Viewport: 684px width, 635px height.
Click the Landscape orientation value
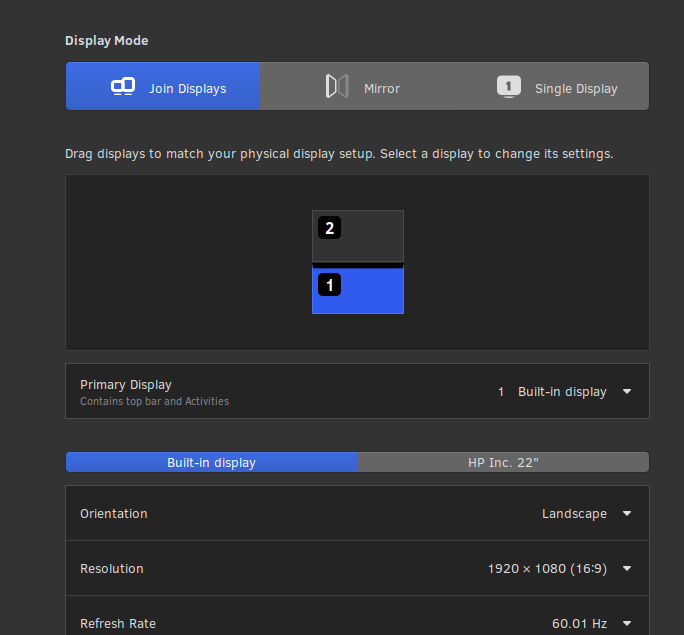574,514
